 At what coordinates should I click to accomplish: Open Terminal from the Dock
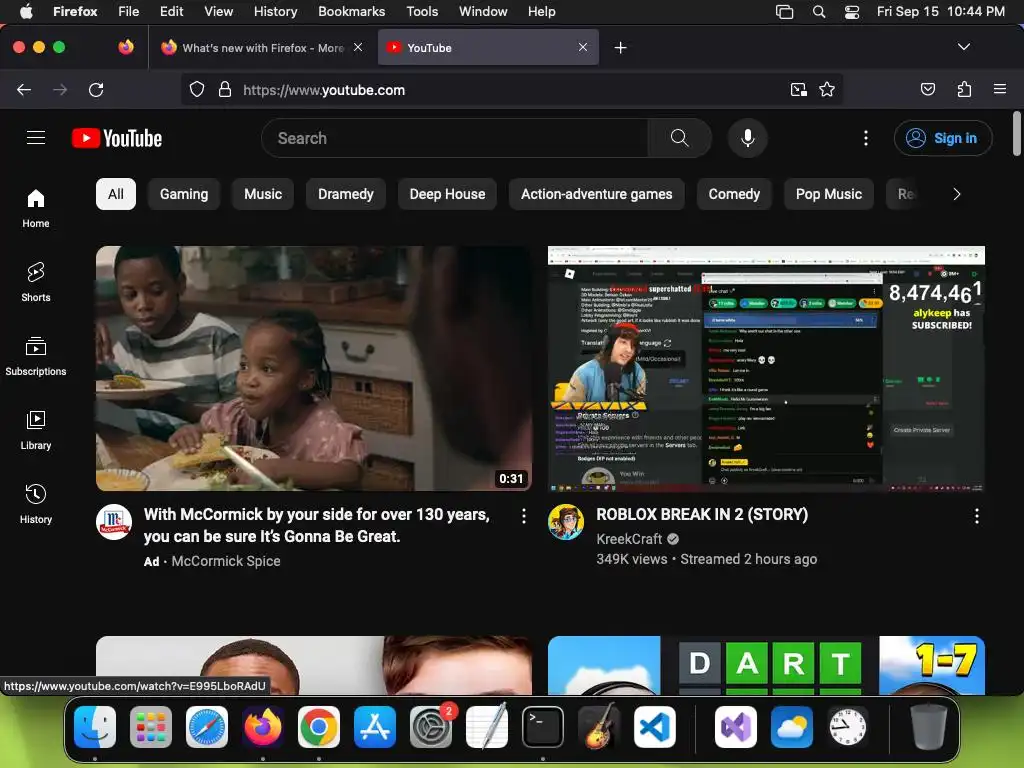(543, 727)
